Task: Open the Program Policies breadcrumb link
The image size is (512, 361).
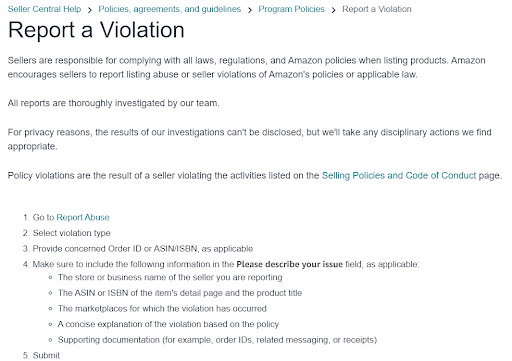Action: coord(291,9)
